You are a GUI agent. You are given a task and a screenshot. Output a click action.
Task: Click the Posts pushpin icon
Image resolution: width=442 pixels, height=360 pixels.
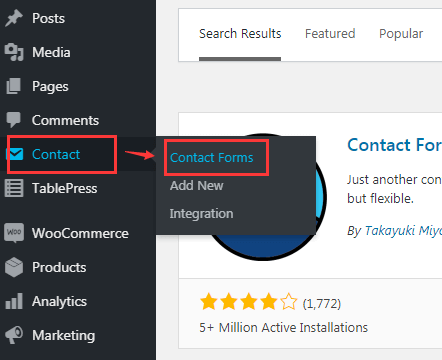[x=14, y=18]
